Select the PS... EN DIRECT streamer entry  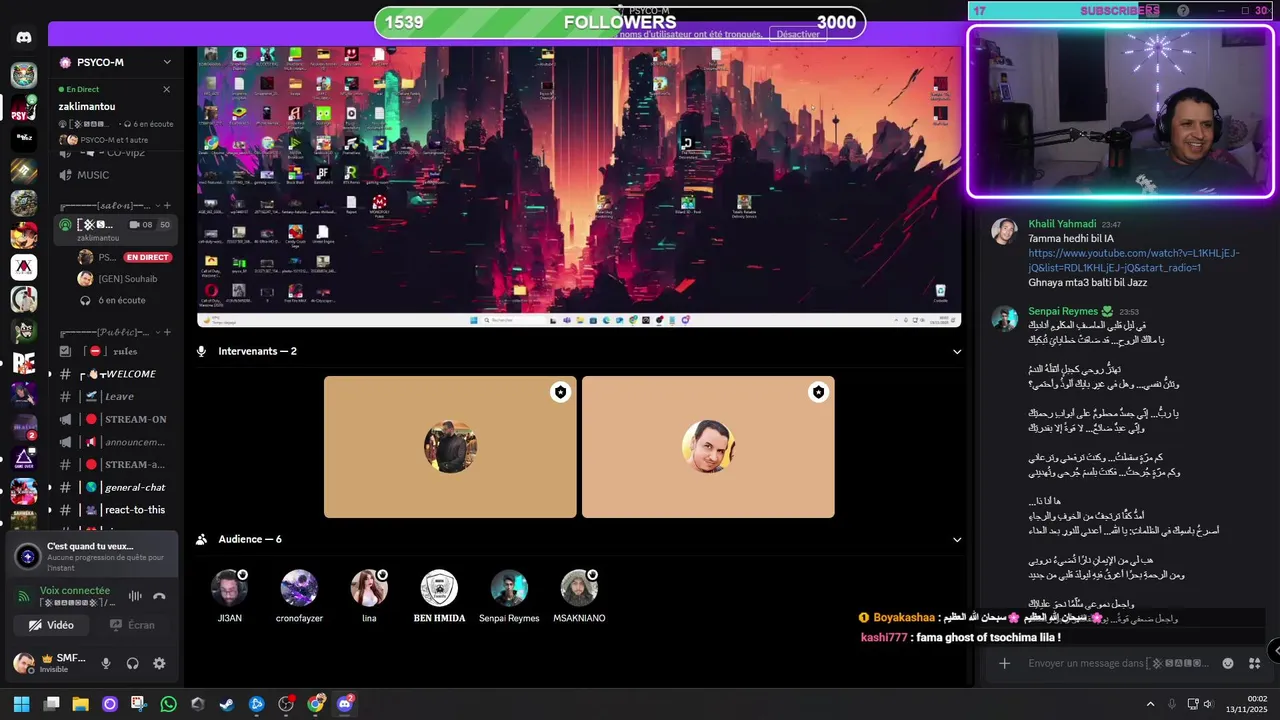(x=125, y=257)
